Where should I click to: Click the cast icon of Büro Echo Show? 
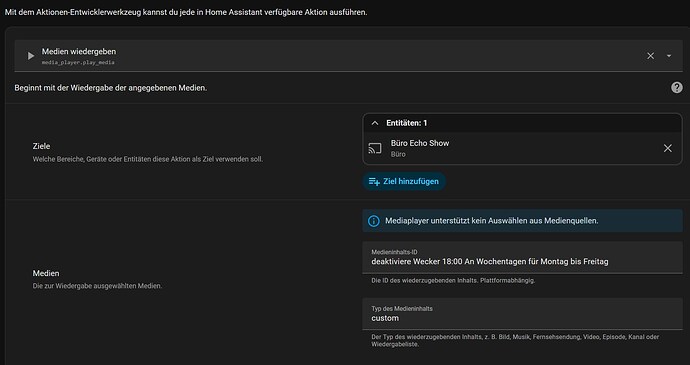click(375, 148)
